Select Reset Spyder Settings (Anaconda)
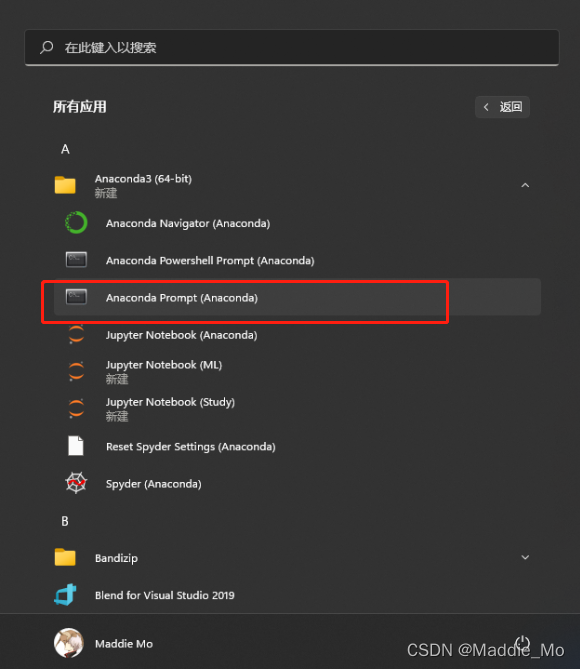This screenshot has width=580, height=669. click(x=191, y=447)
